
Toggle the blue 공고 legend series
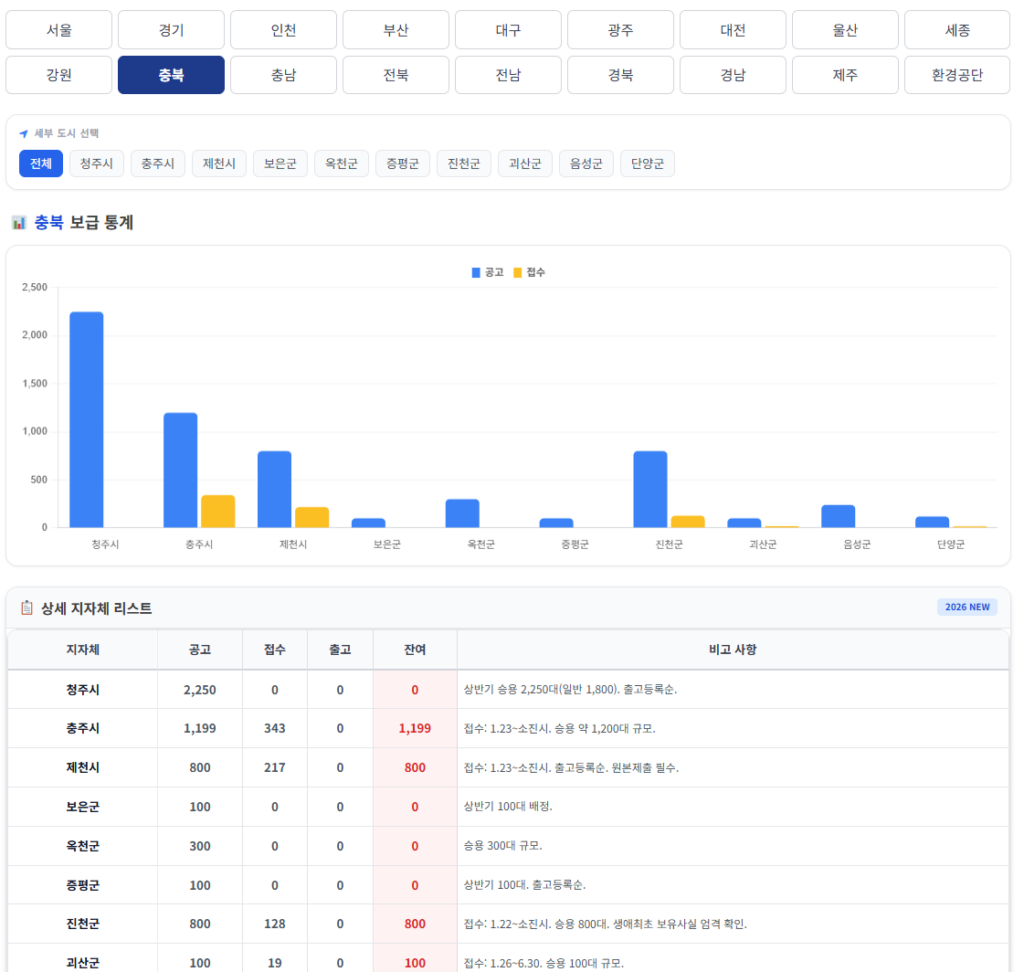click(488, 272)
